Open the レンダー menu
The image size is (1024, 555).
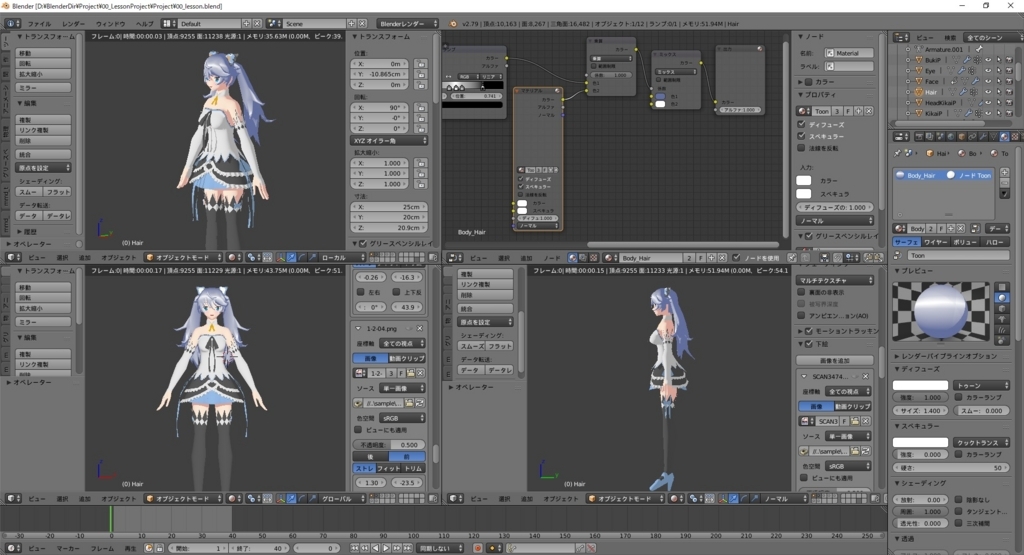[x=73, y=24]
